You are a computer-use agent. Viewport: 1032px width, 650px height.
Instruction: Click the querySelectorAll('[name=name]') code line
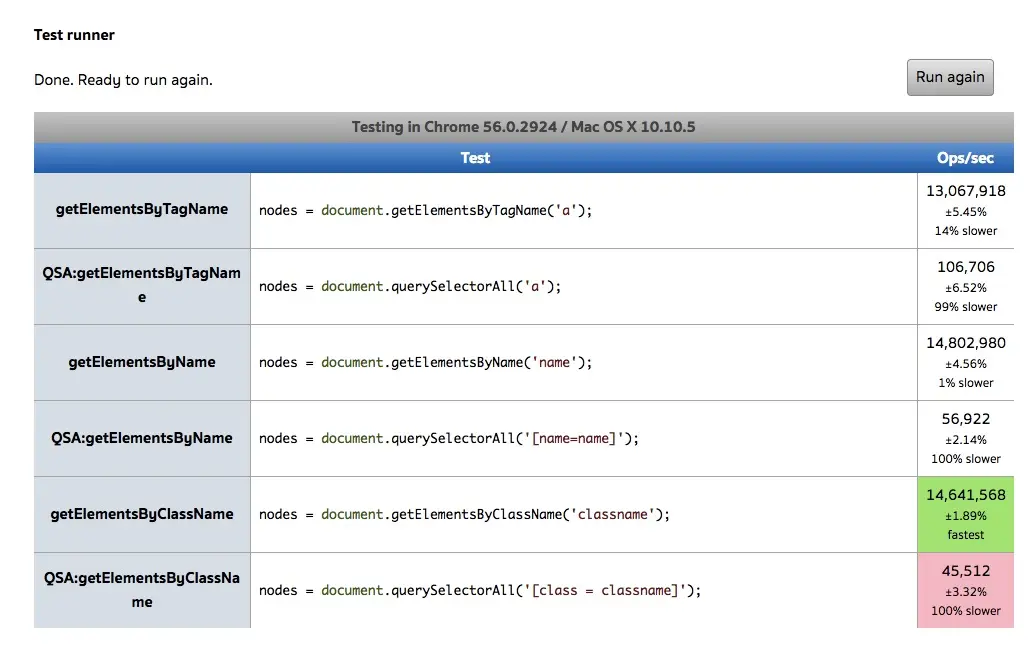pyautogui.click(x=449, y=438)
